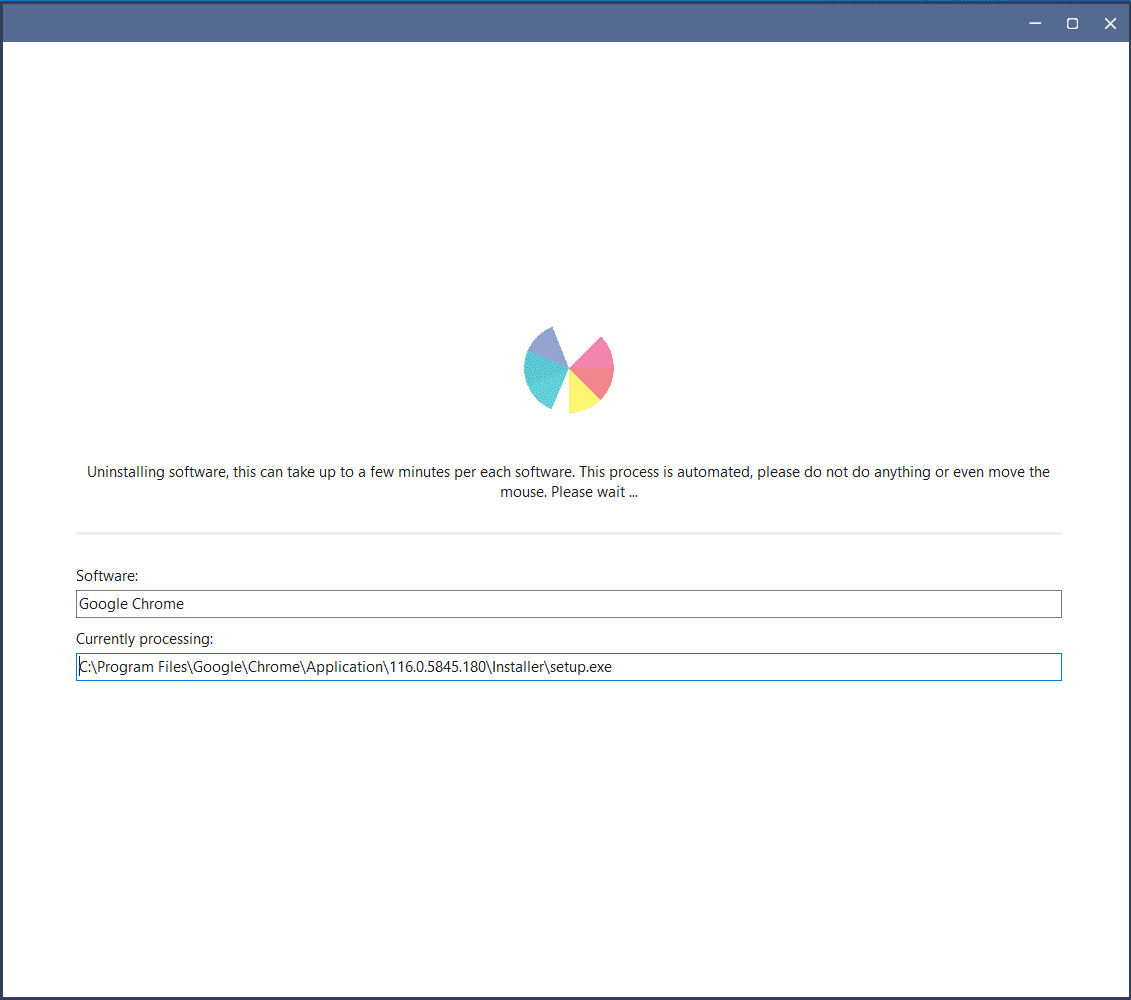Image resolution: width=1131 pixels, height=1000 pixels.
Task: Click the Currently processing path field
Action: point(568,667)
